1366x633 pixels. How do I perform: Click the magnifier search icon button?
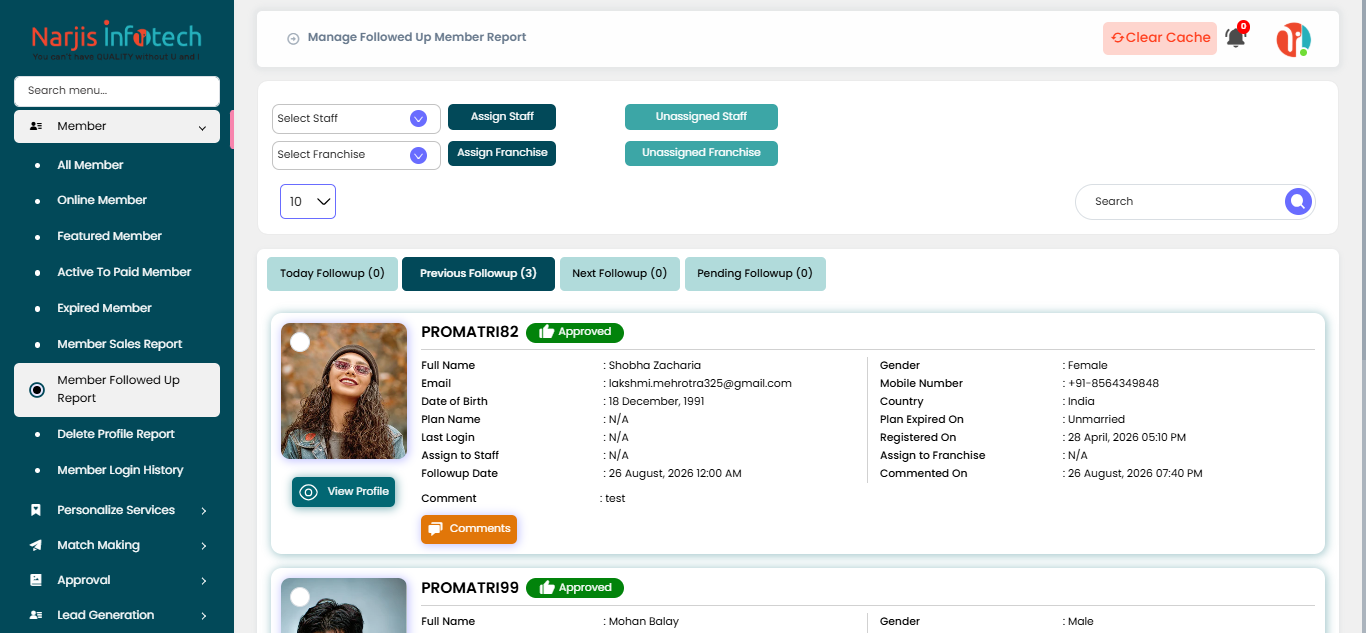click(1297, 201)
